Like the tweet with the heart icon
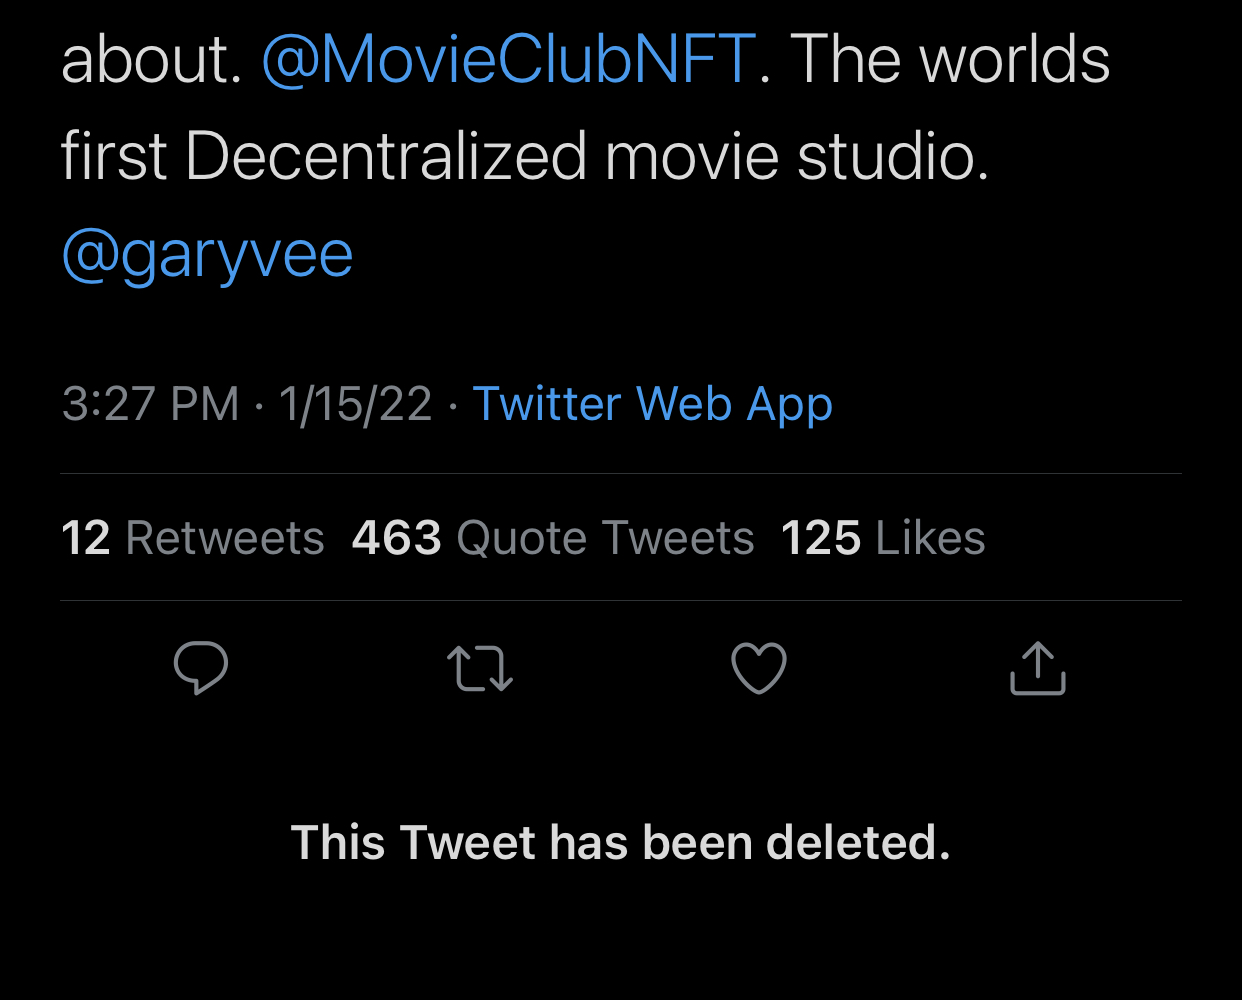 click(759, 668)
